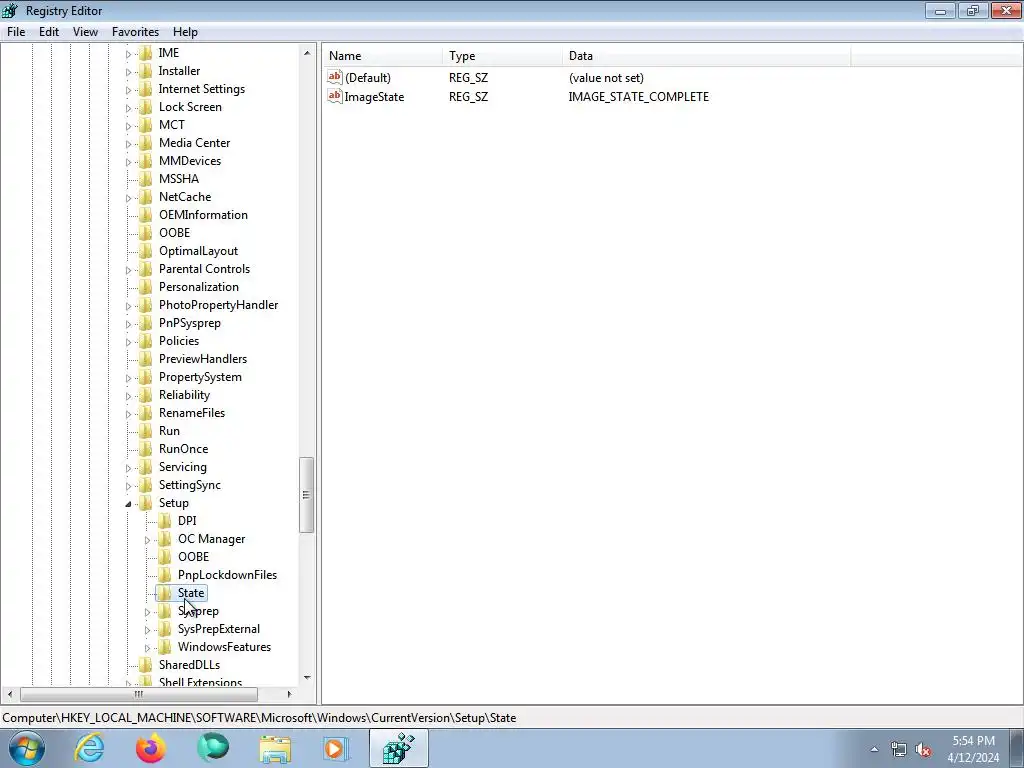Open the View menu

85,31
